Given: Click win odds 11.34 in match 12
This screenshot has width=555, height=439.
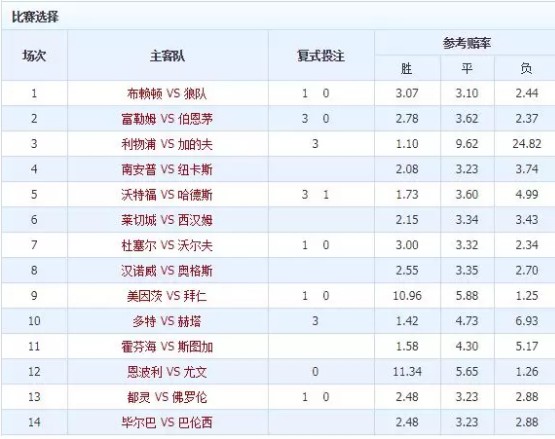Looking at the screenshot, I should click(407, 372).
